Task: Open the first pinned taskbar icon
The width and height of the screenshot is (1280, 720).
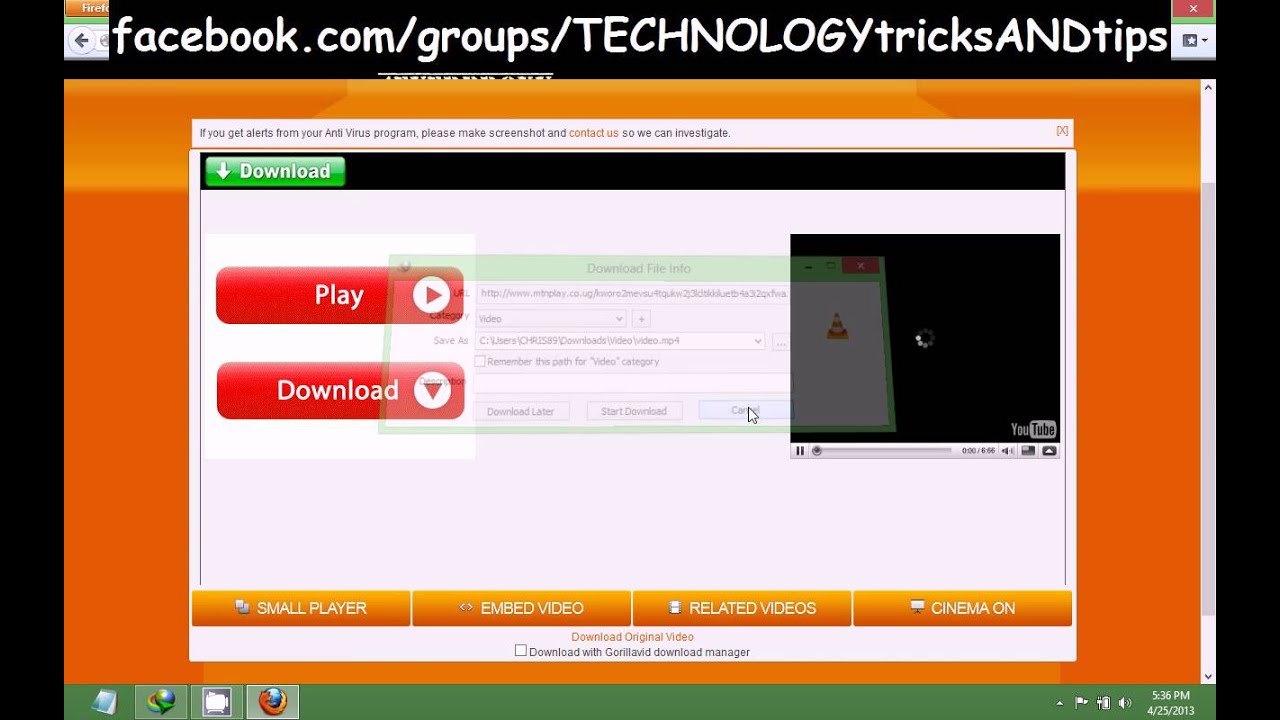Action: (105, 702)
